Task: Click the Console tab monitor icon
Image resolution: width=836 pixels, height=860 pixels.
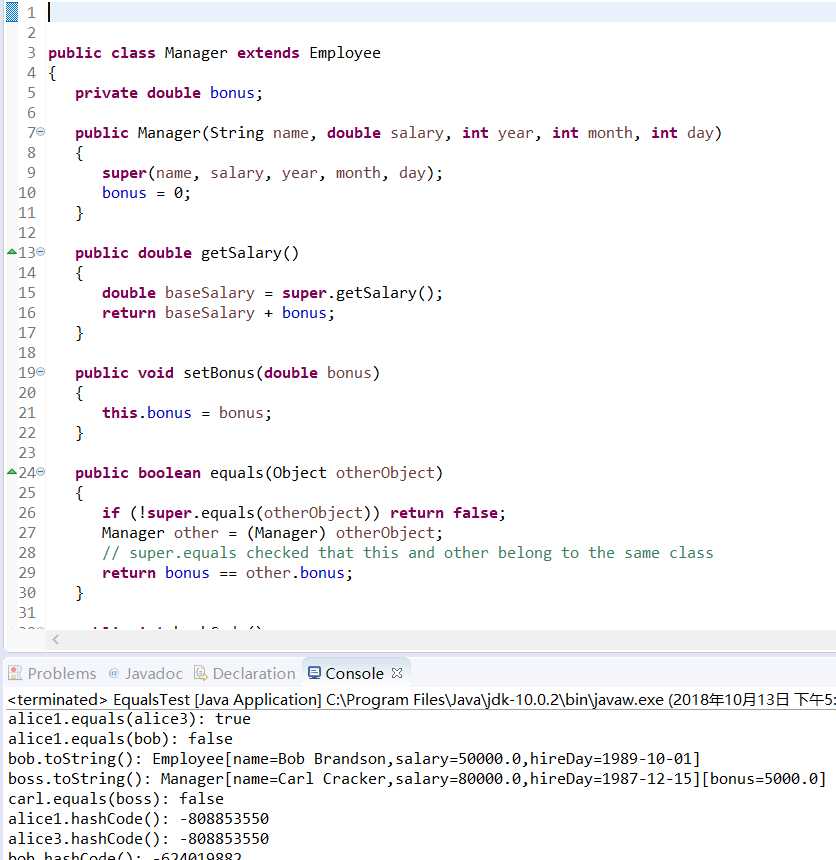Action: coord(314,673)
